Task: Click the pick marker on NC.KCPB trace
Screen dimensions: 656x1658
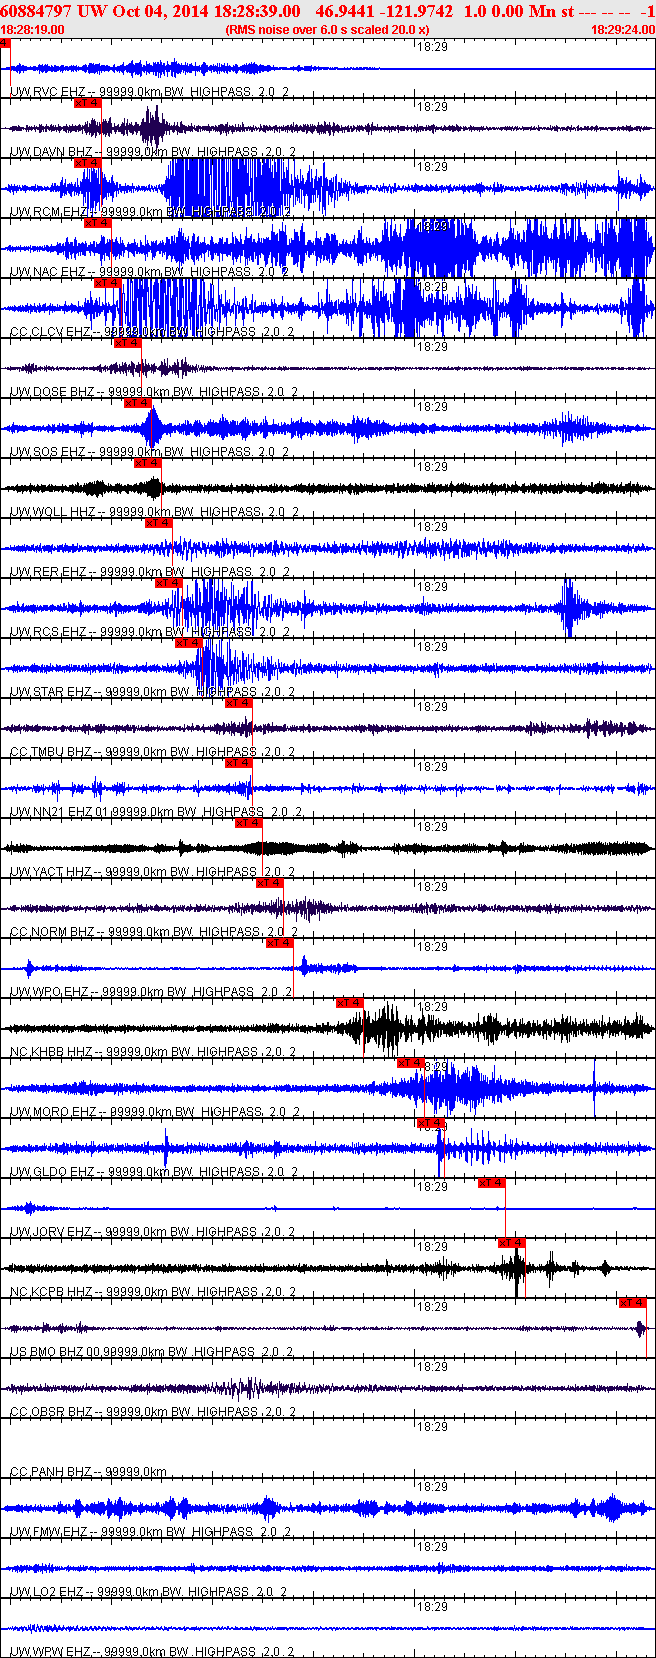Action: [511, 1242]
